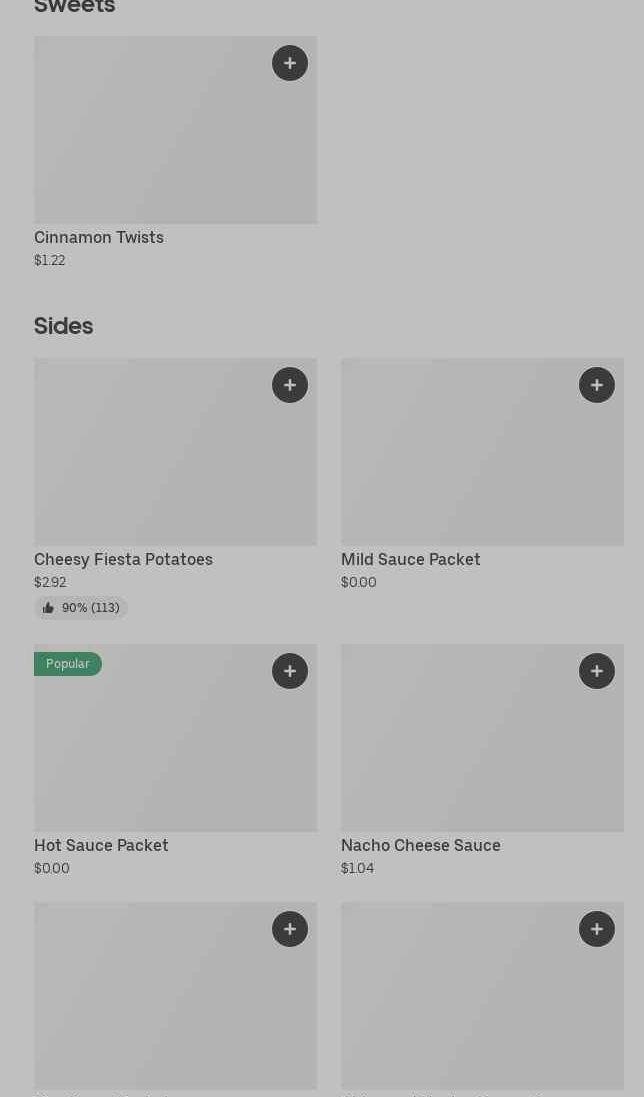Click the $1.04 Nacho Cheese price

(357, 869)
